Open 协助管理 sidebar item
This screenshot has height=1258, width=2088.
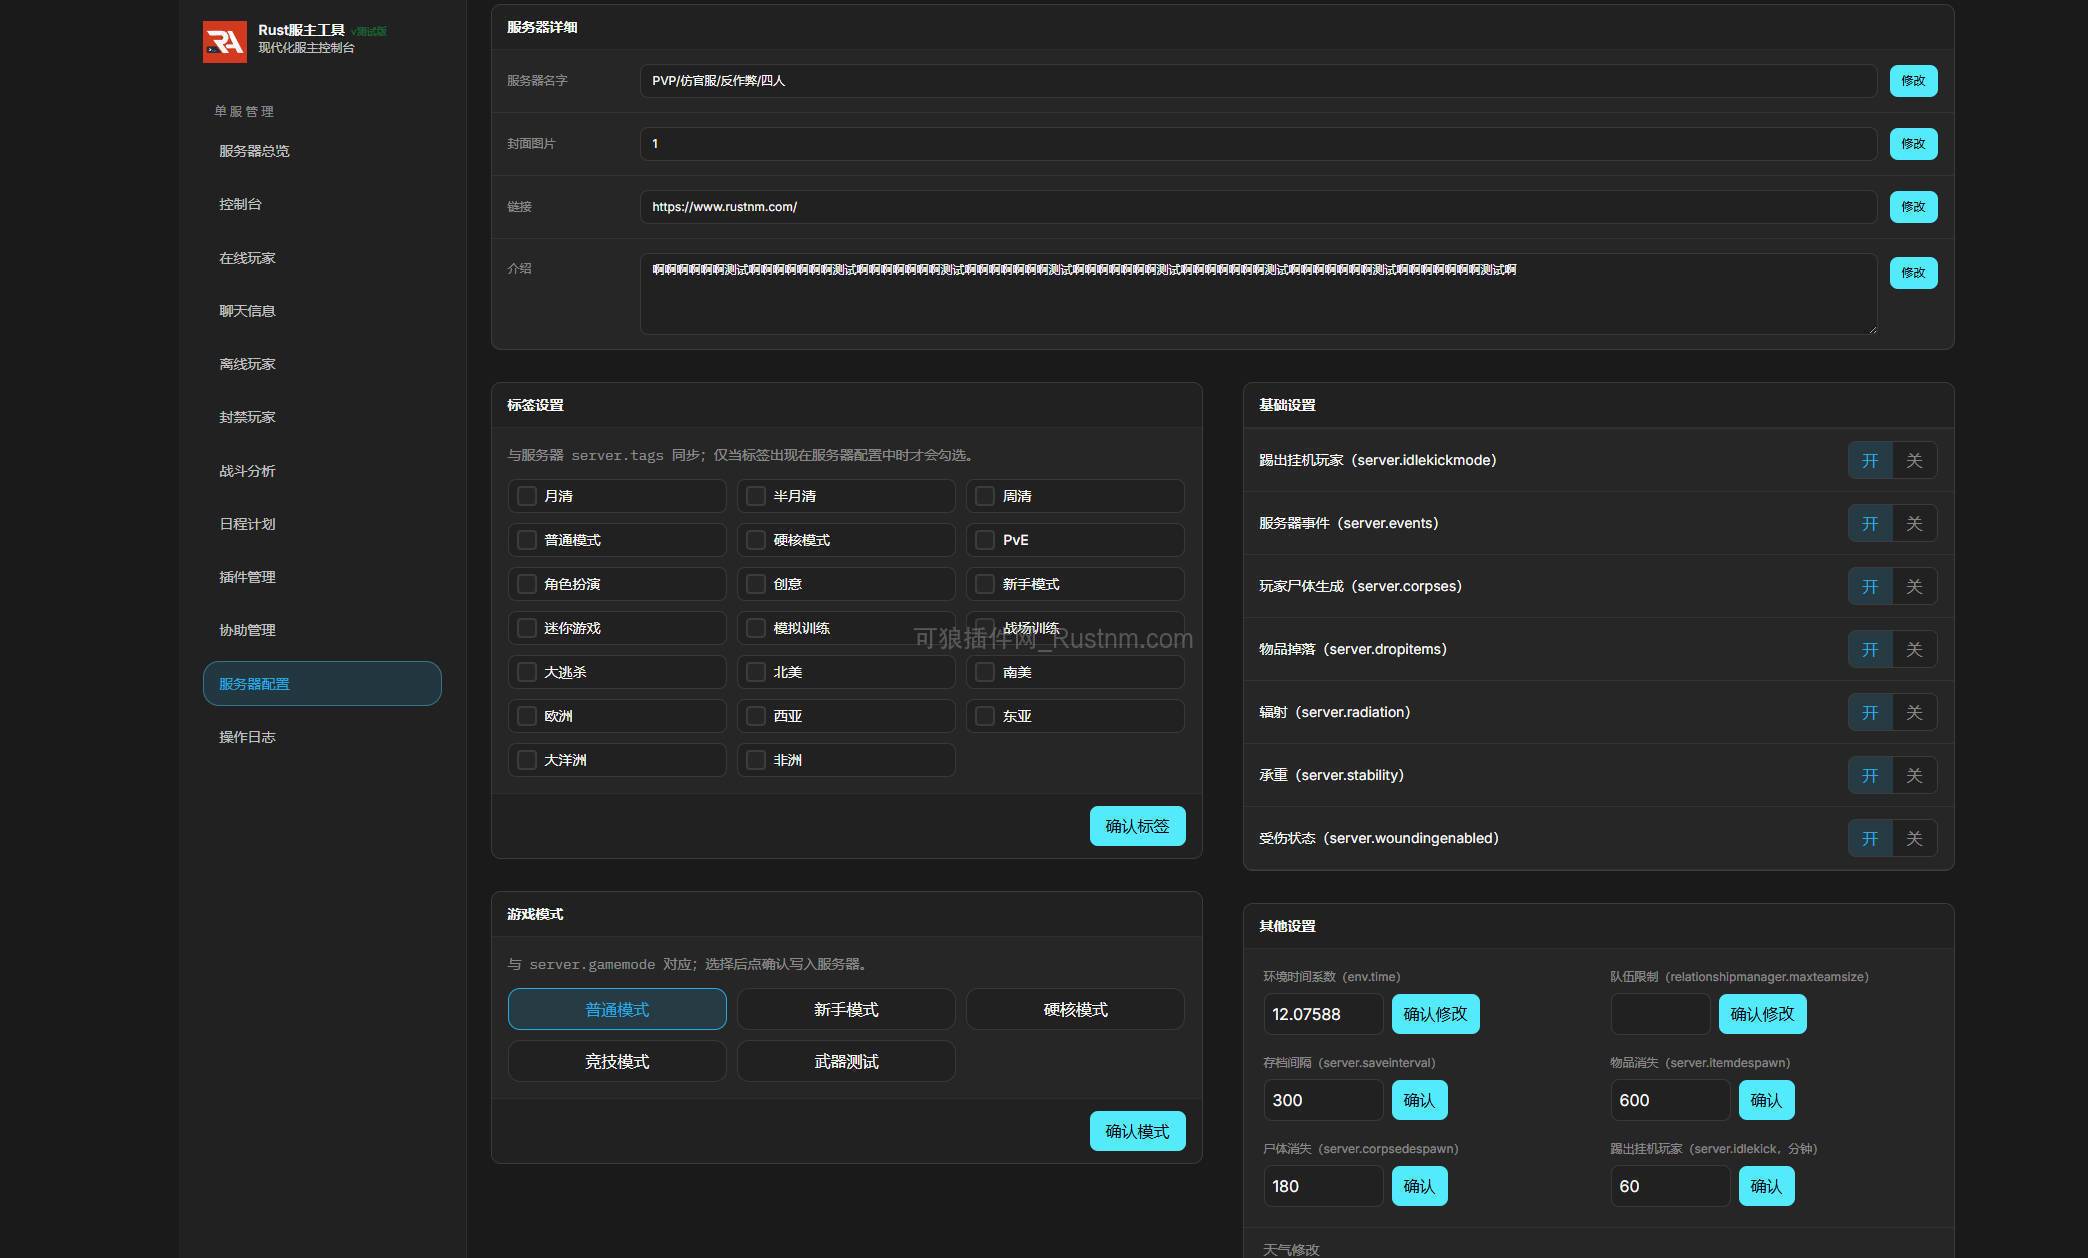[322, 630]
